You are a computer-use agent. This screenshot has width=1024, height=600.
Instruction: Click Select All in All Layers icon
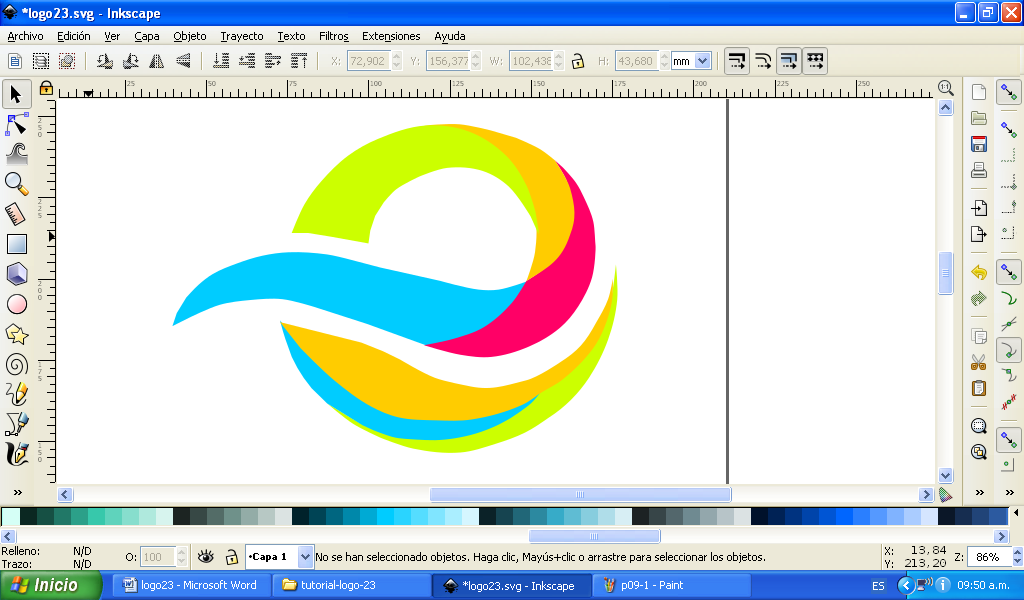click(40, 61)
